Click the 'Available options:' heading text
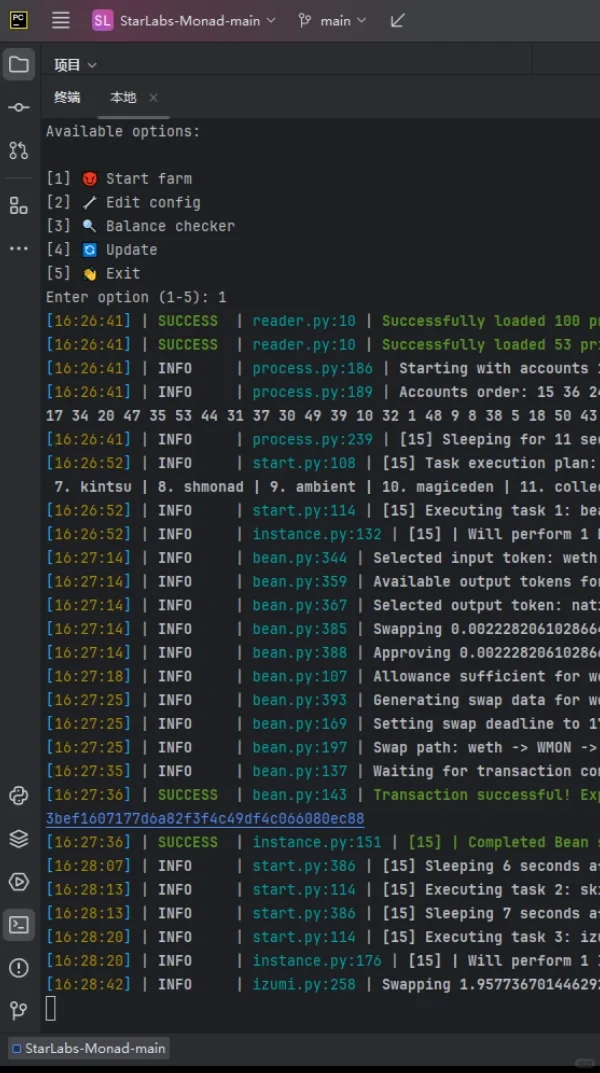 coord(123,131)
